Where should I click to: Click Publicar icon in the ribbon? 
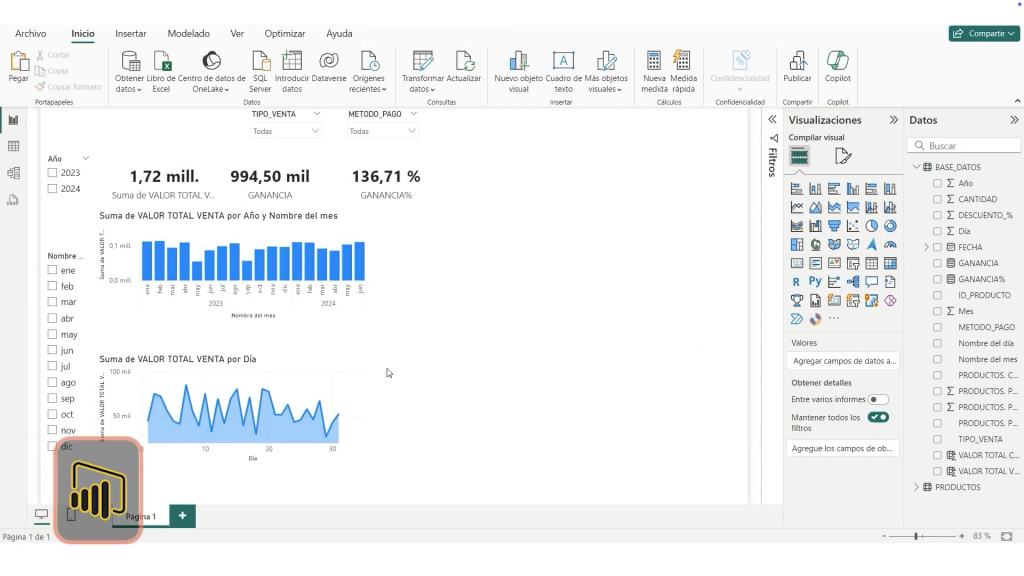tap(797, 62)
